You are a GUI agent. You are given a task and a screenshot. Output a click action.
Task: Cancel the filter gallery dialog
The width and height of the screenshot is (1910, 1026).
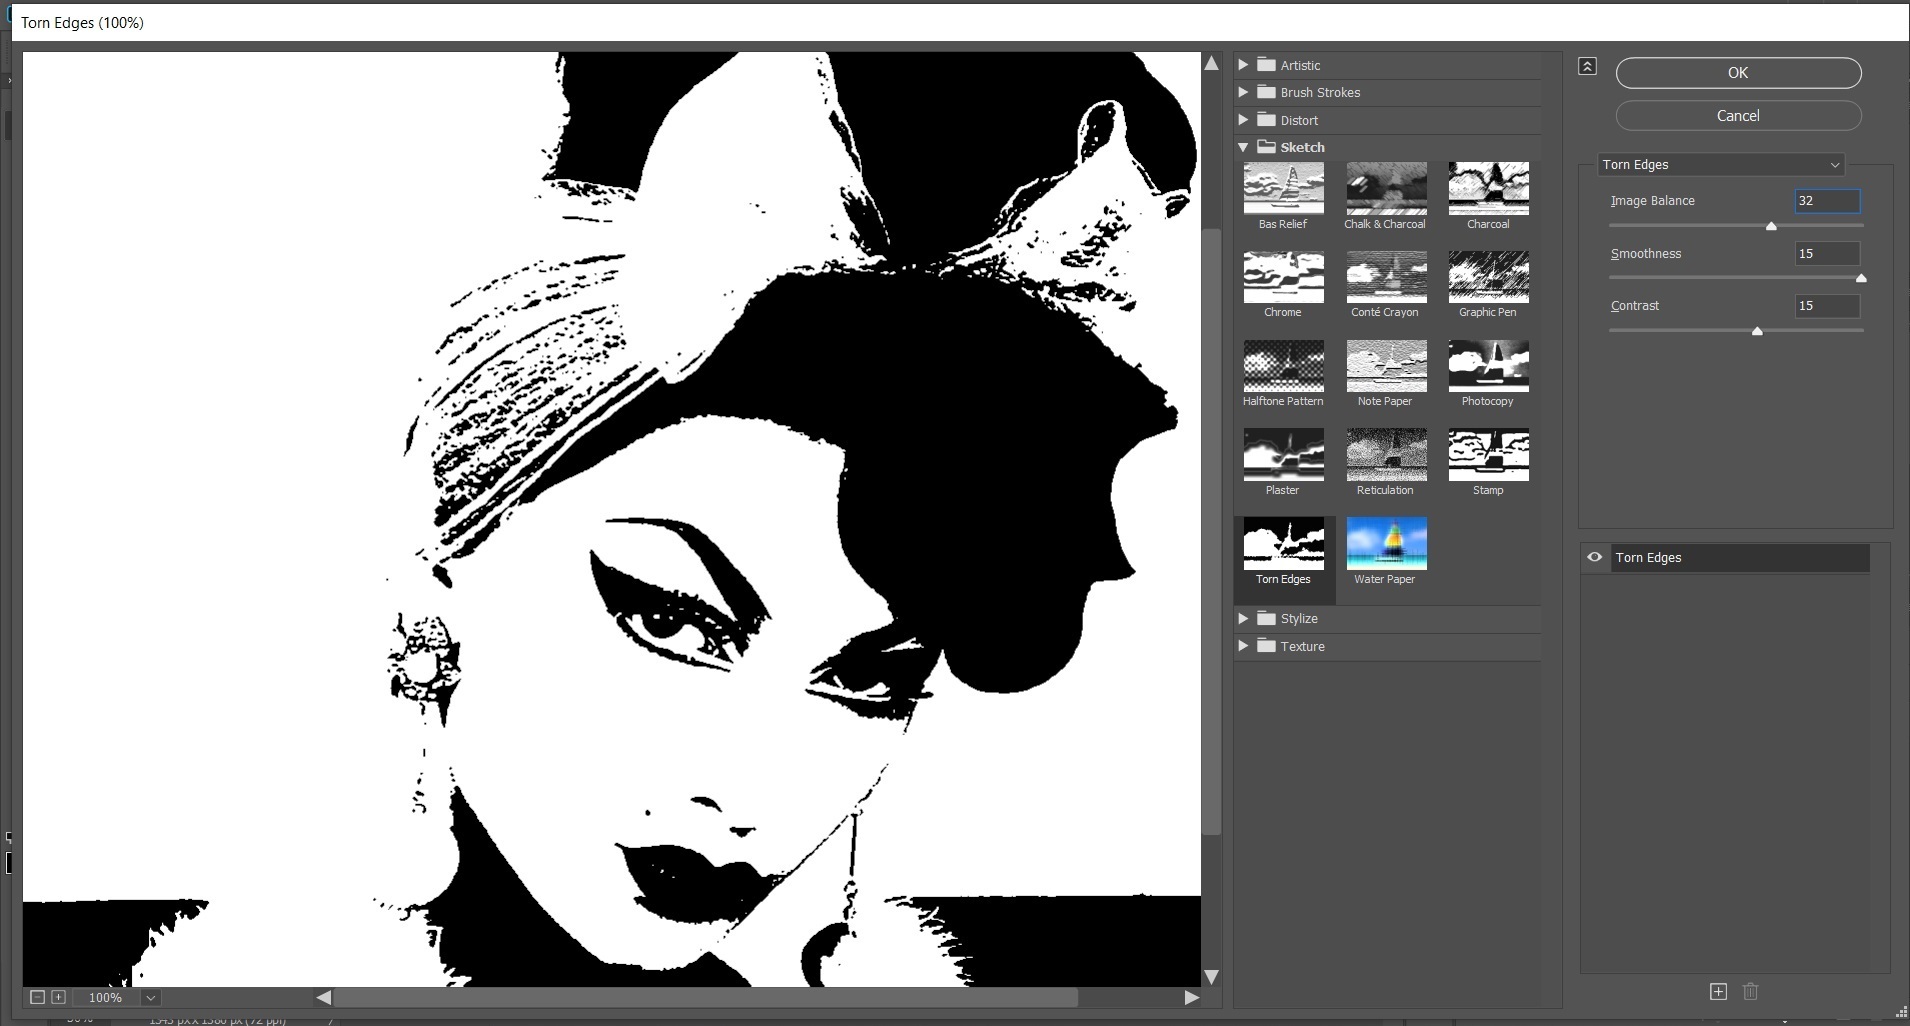[x=1738, y=116]
